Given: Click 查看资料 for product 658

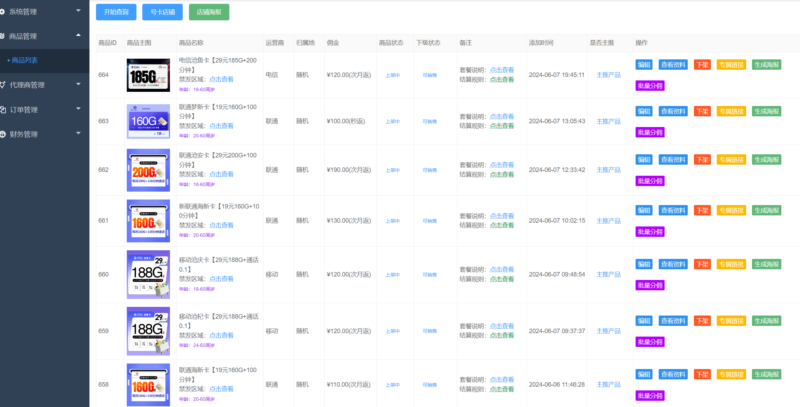Looking at the screenshot, I should point(673,374).
